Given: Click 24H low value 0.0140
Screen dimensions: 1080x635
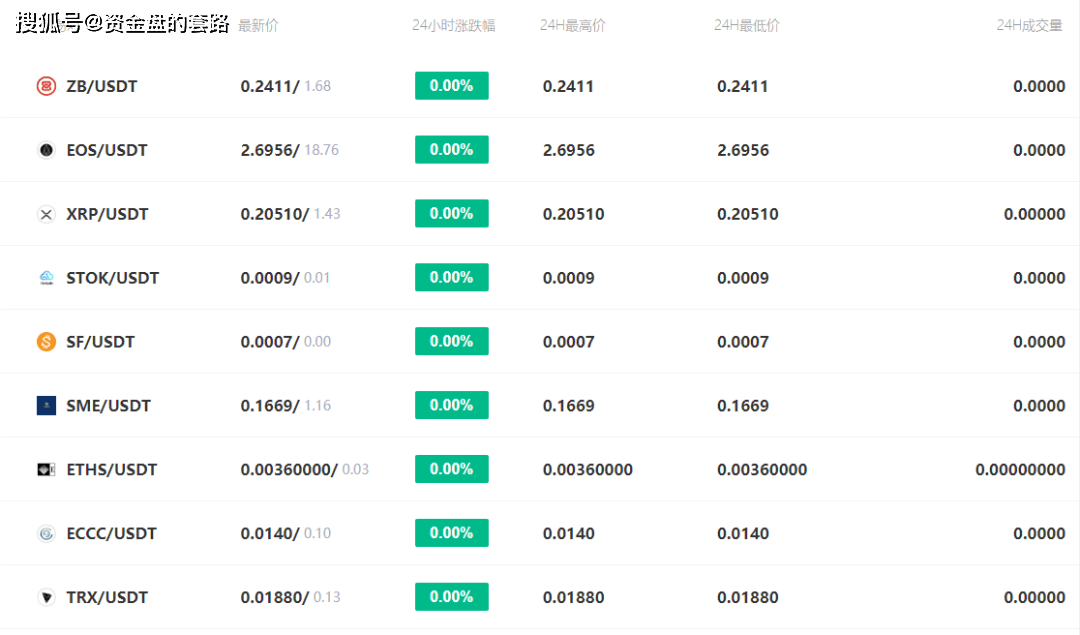Looking at the screenshot, I should (x=742, y=534).
